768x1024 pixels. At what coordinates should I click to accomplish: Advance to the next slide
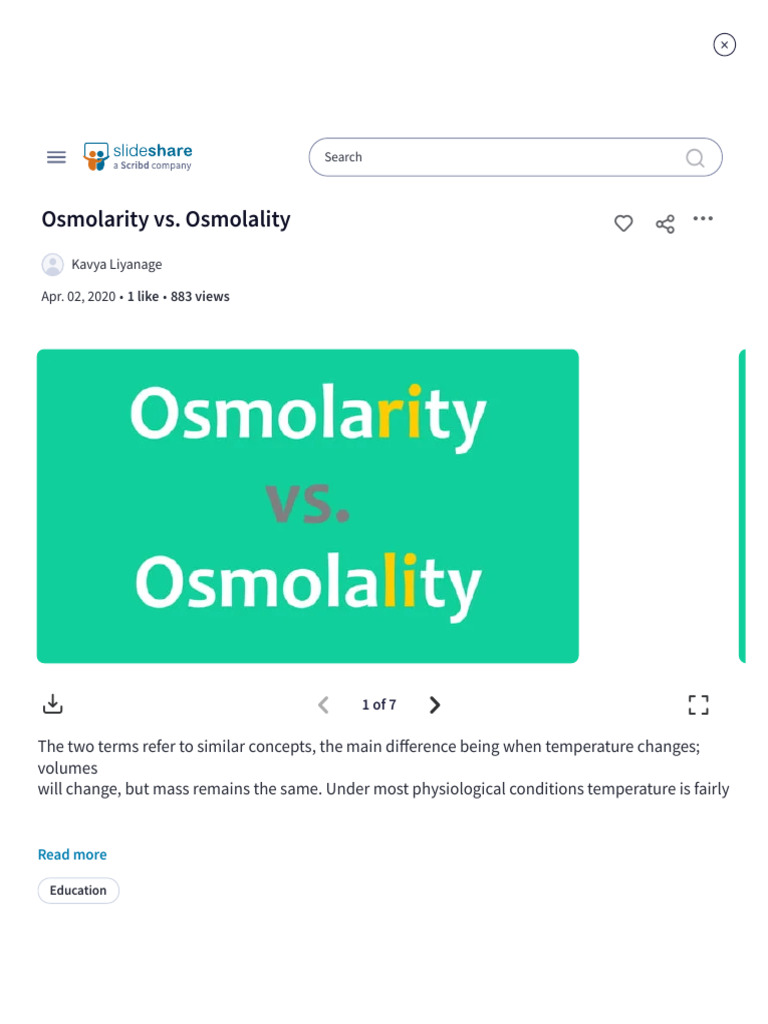(434, 705)
